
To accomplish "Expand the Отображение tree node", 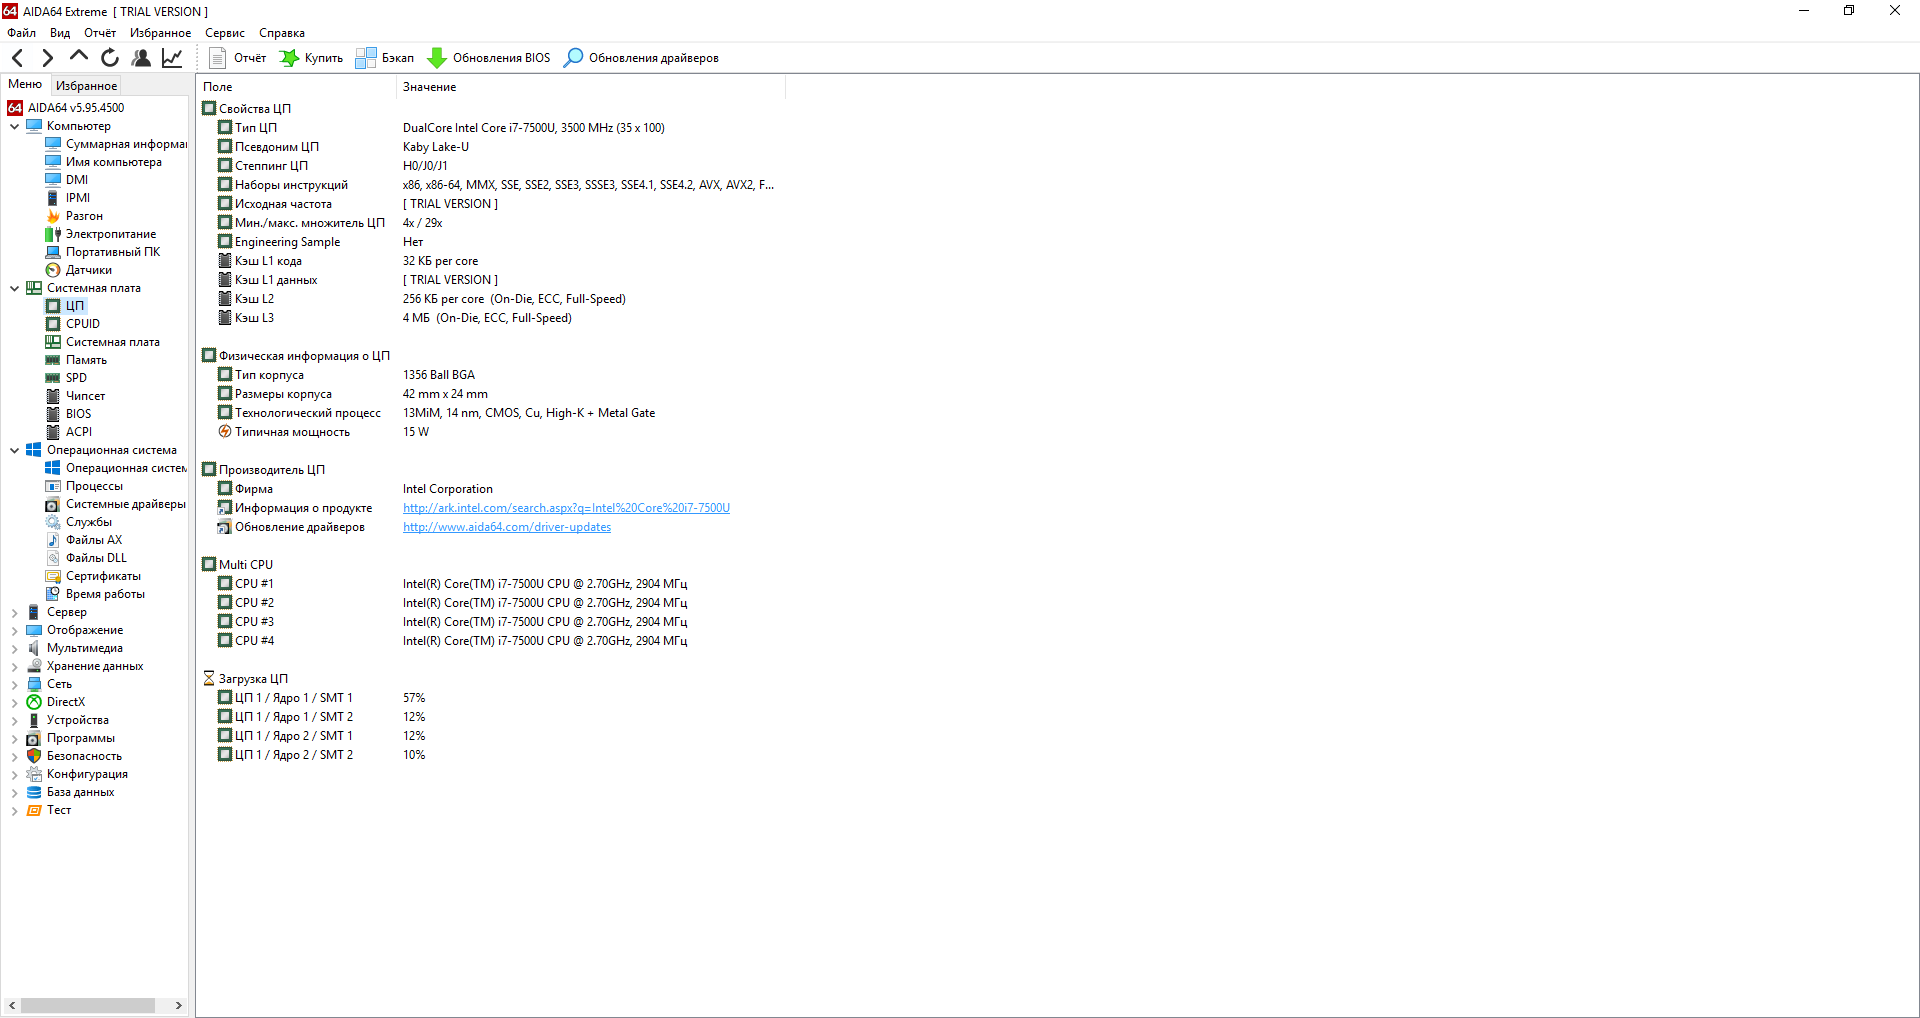I will pos(14,630).
